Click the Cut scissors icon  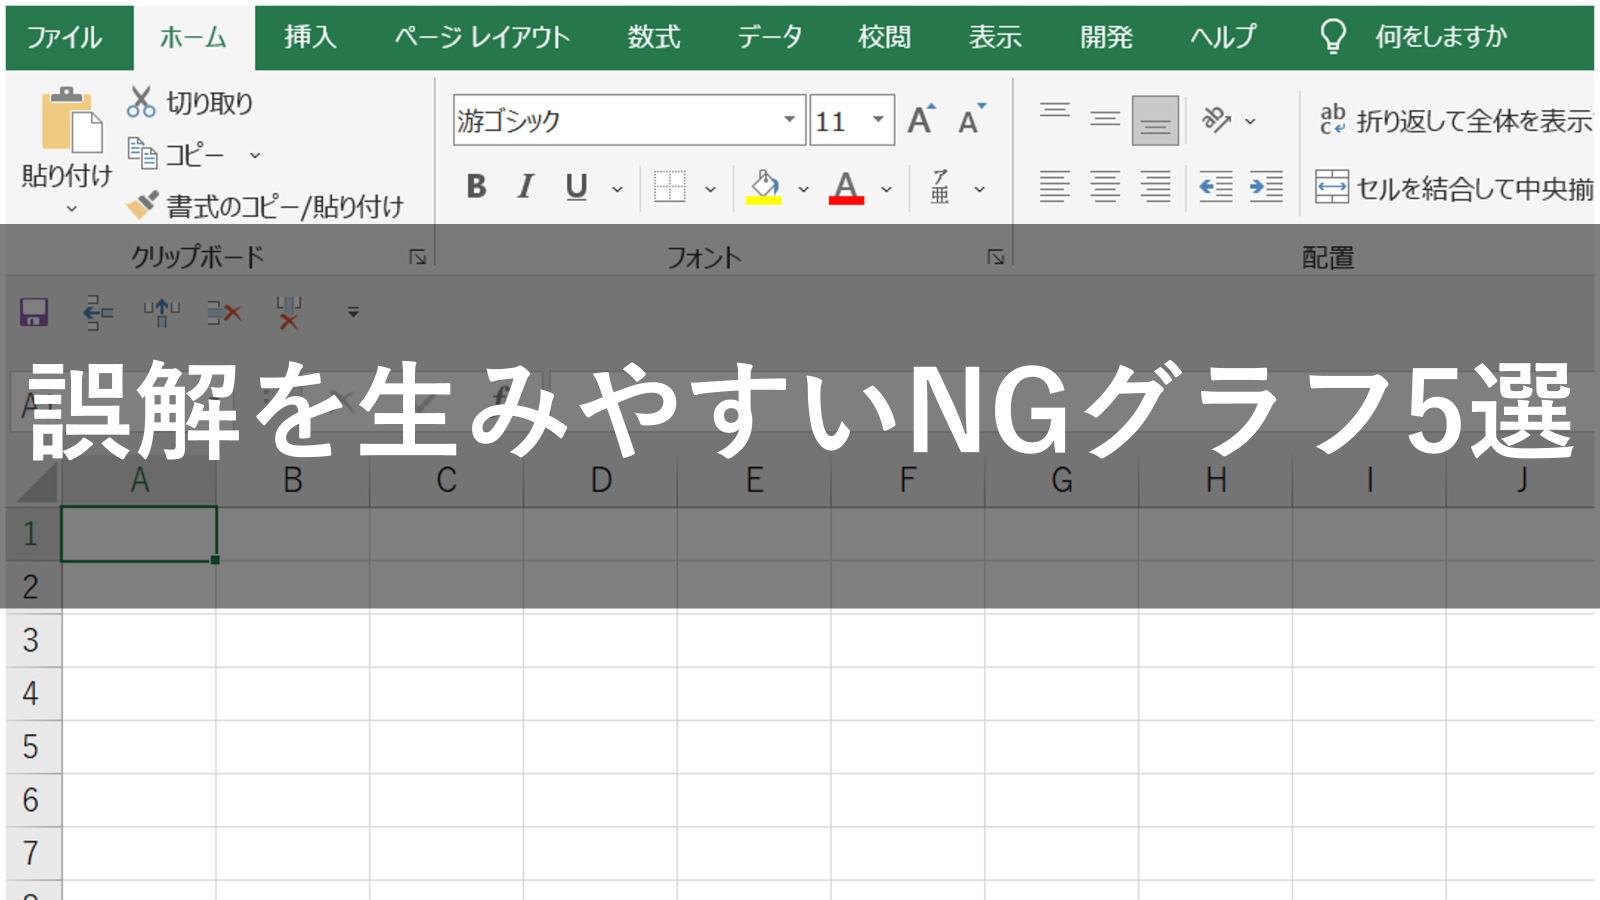141,101
